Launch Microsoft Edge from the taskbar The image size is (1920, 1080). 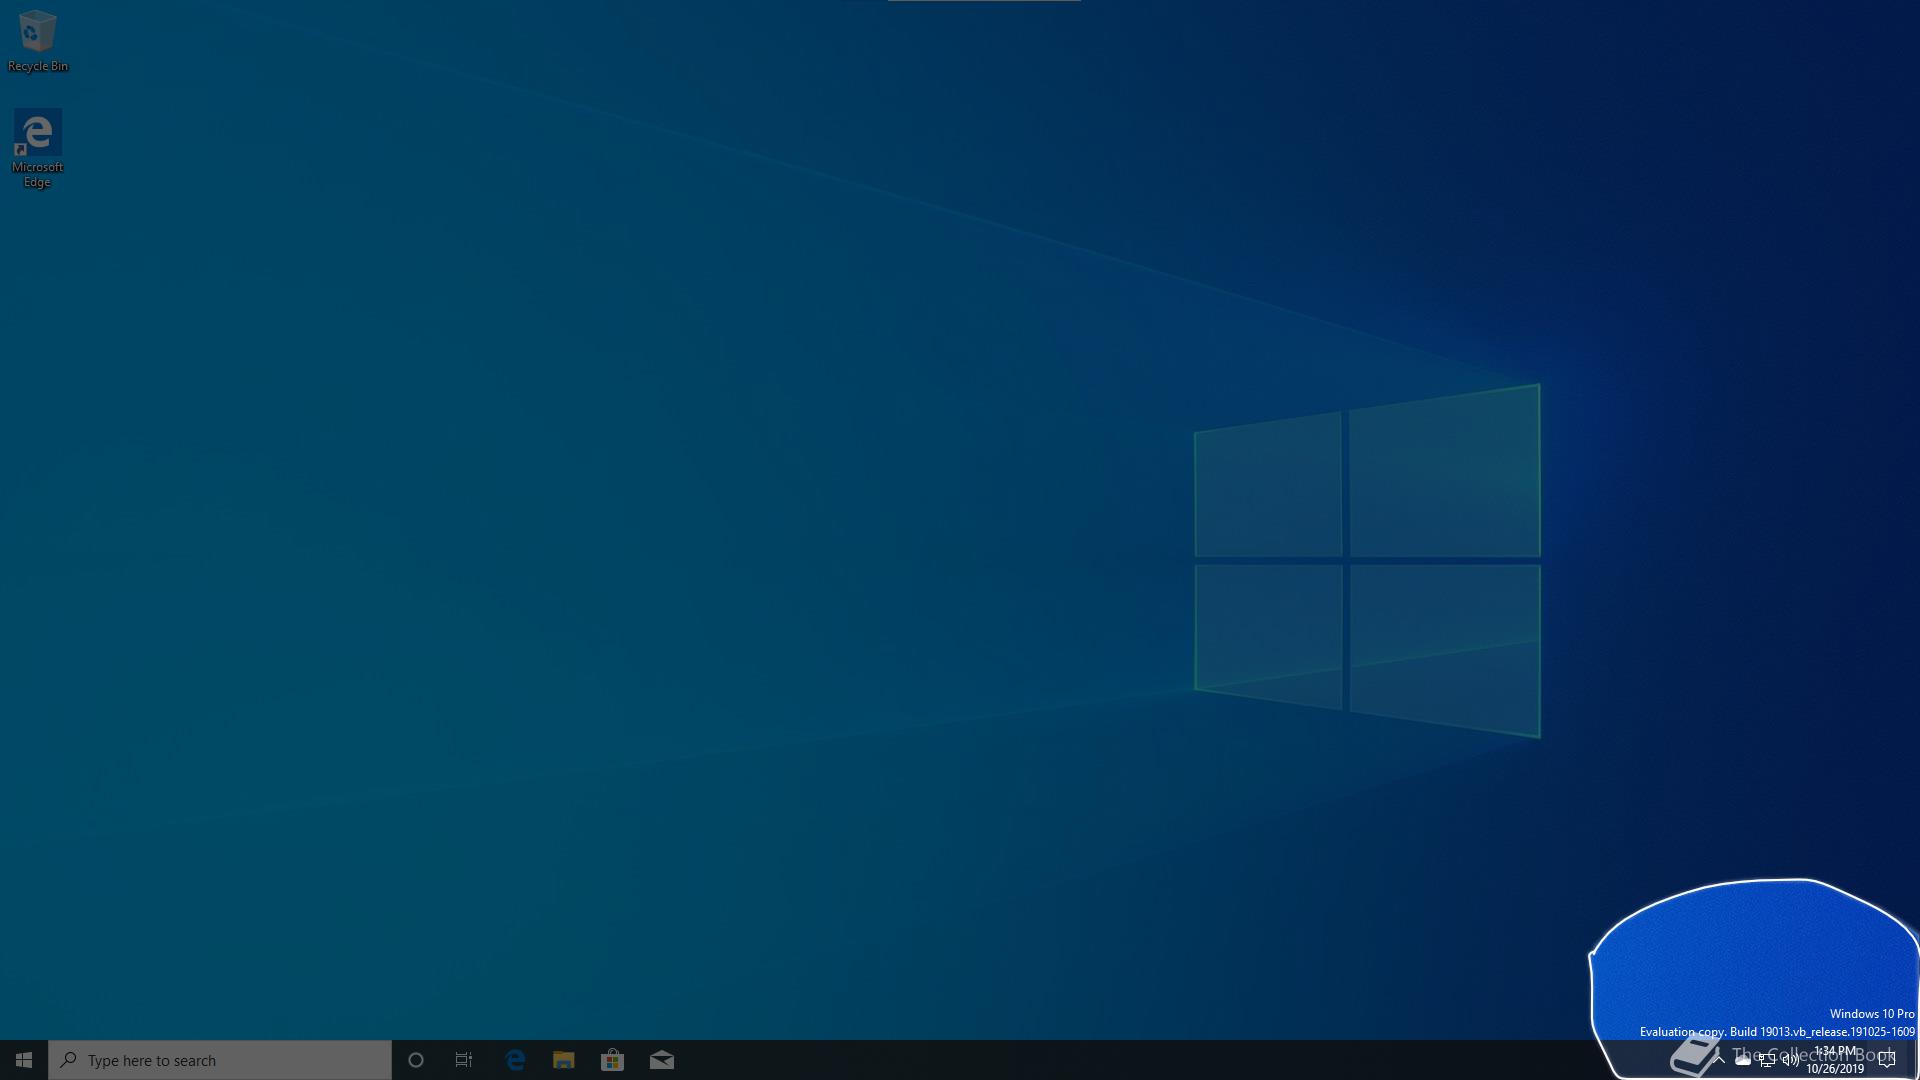pyautogui.click(x=515, y=1060)
